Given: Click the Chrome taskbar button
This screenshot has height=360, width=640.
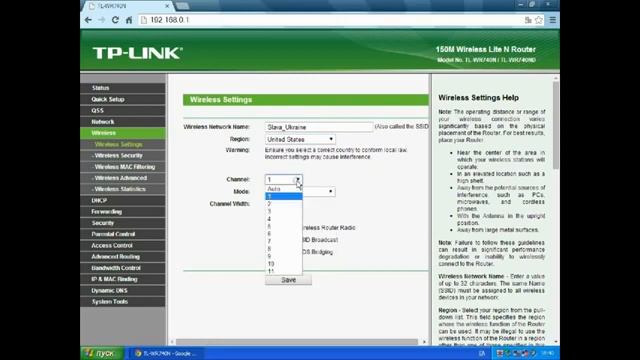Looking at the screenshot, I should [167, 353].
